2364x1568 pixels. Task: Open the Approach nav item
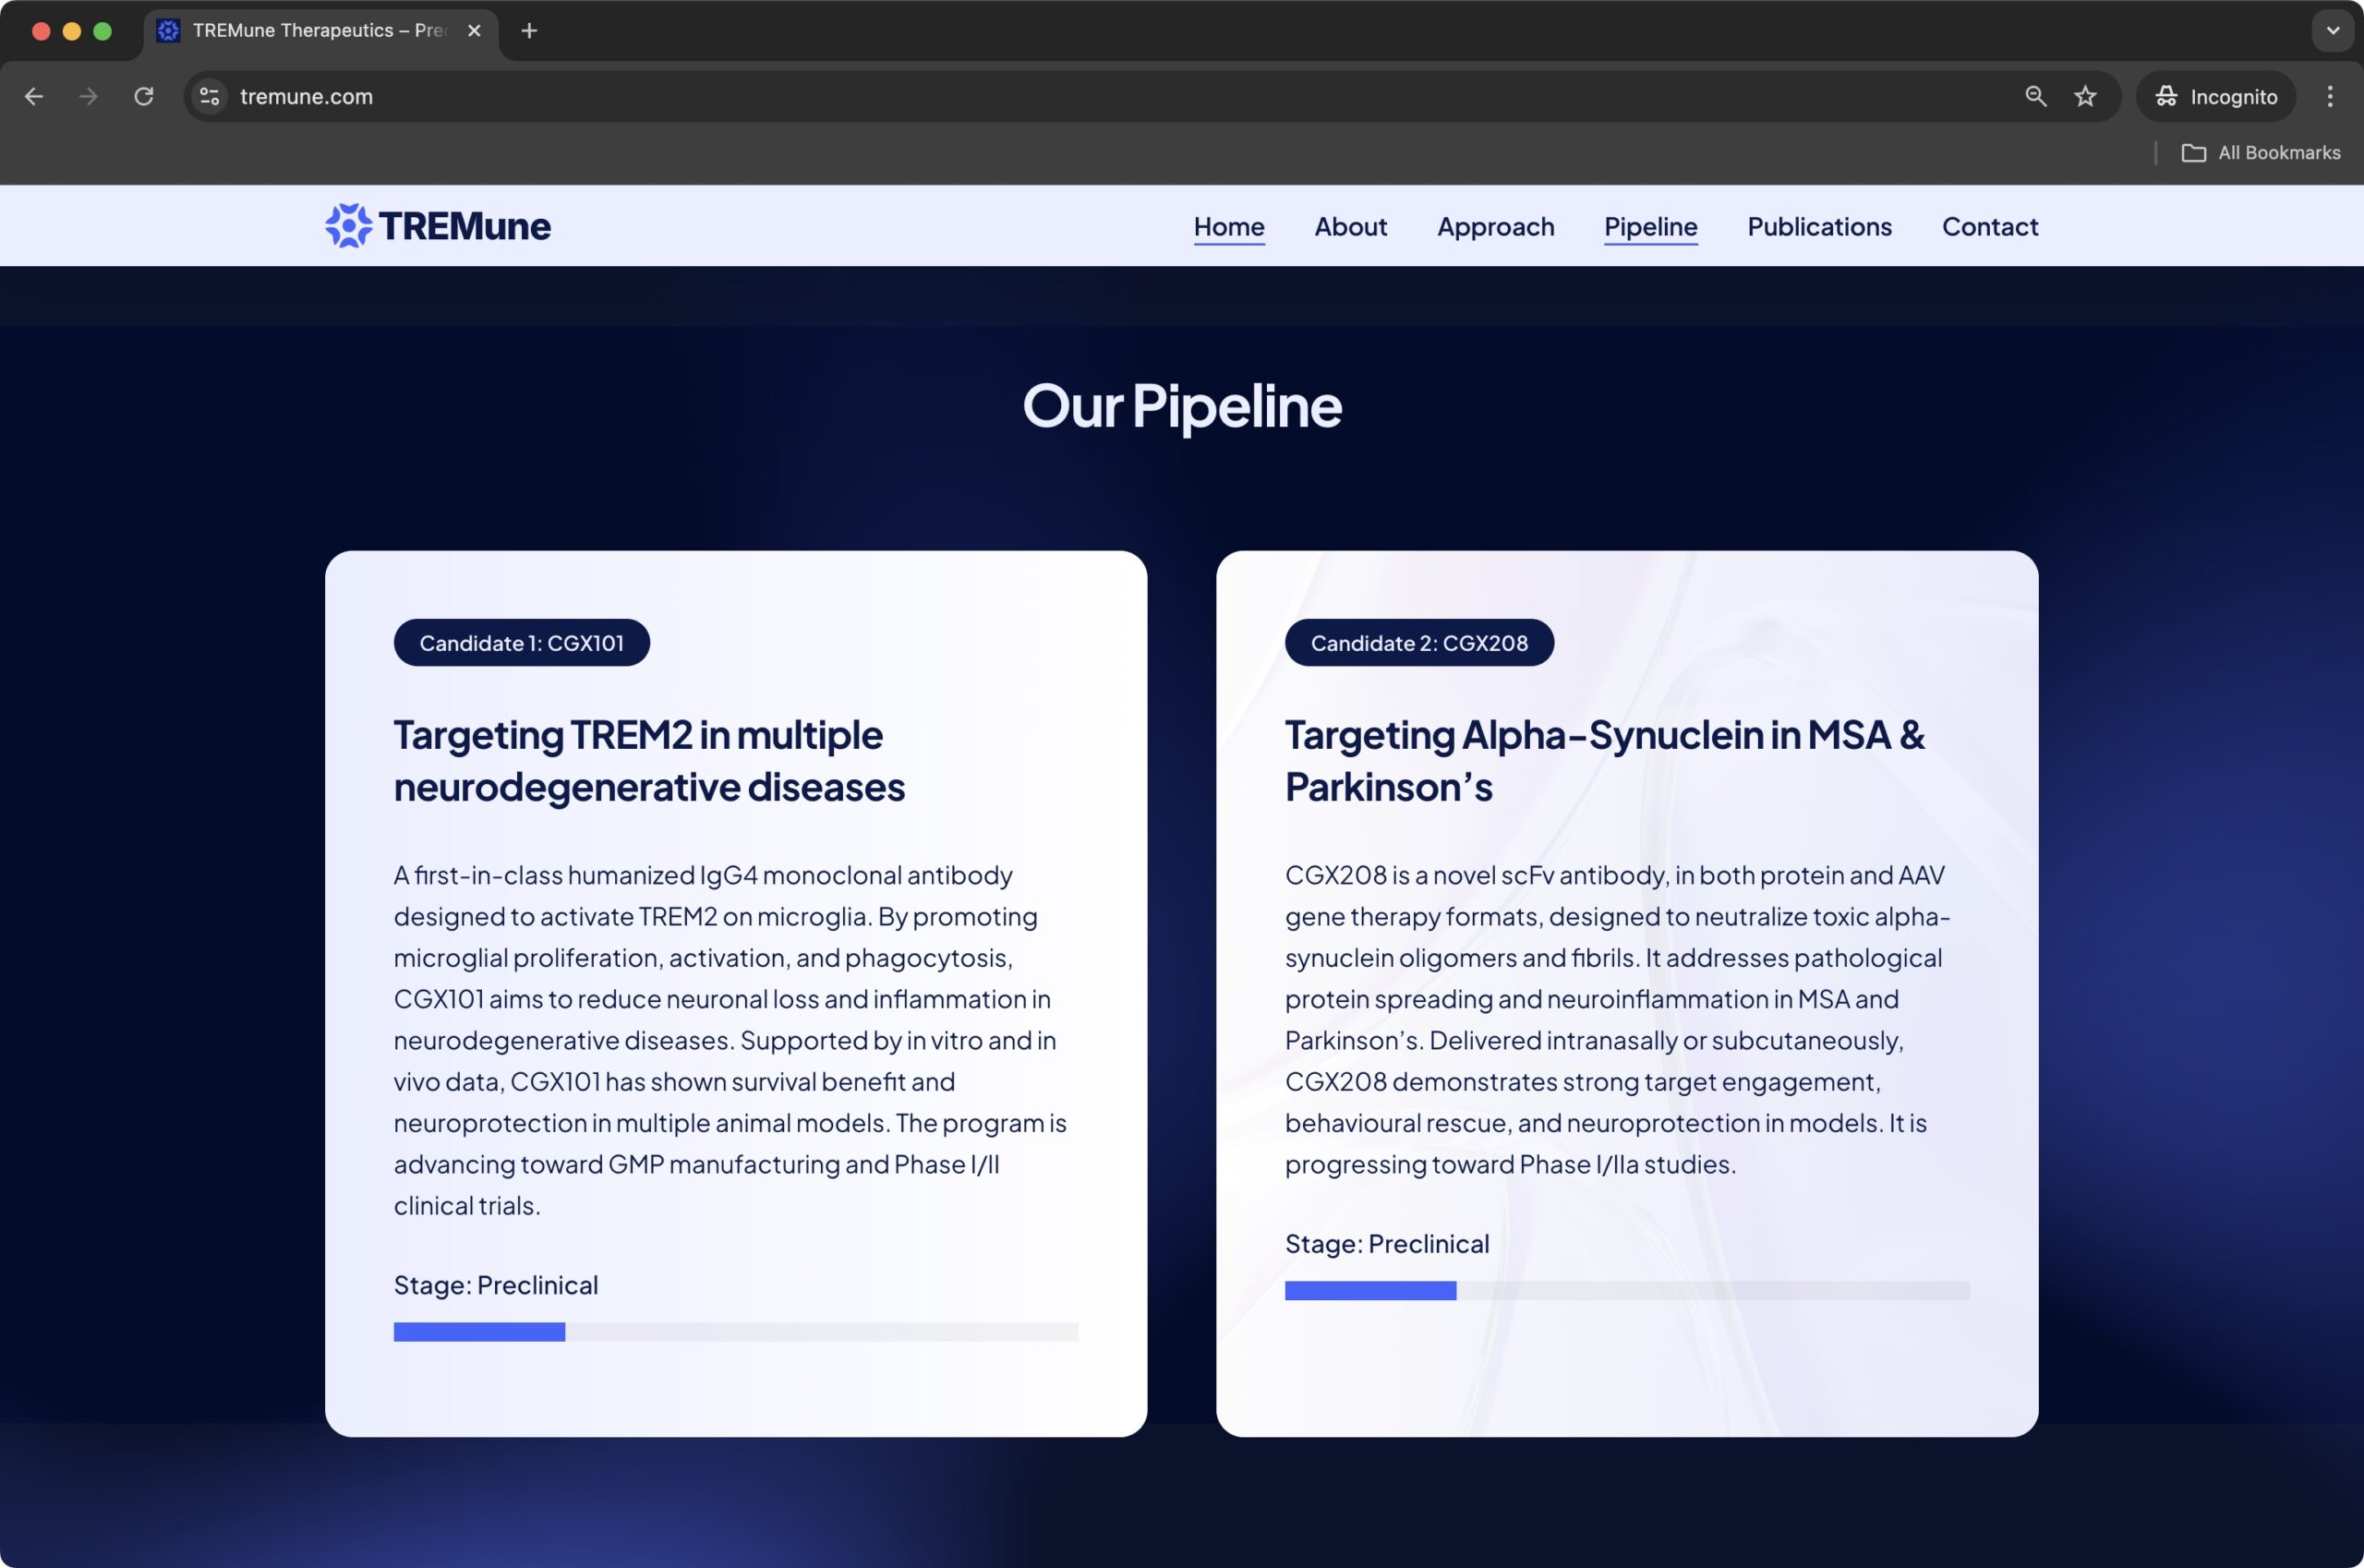coord(1495,227)
